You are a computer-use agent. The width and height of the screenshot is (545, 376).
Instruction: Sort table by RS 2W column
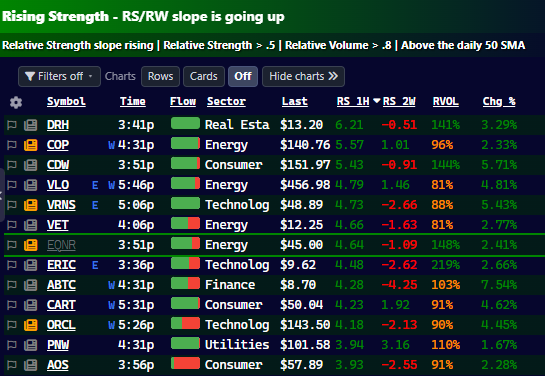[x=399, y=101]
